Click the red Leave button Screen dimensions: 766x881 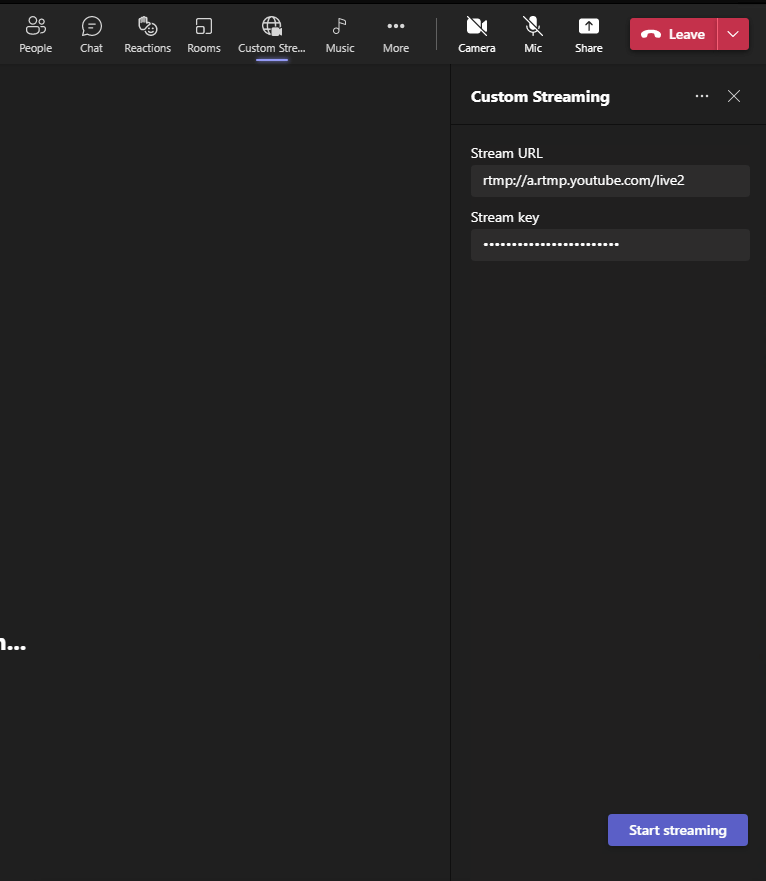click(674, 34)
